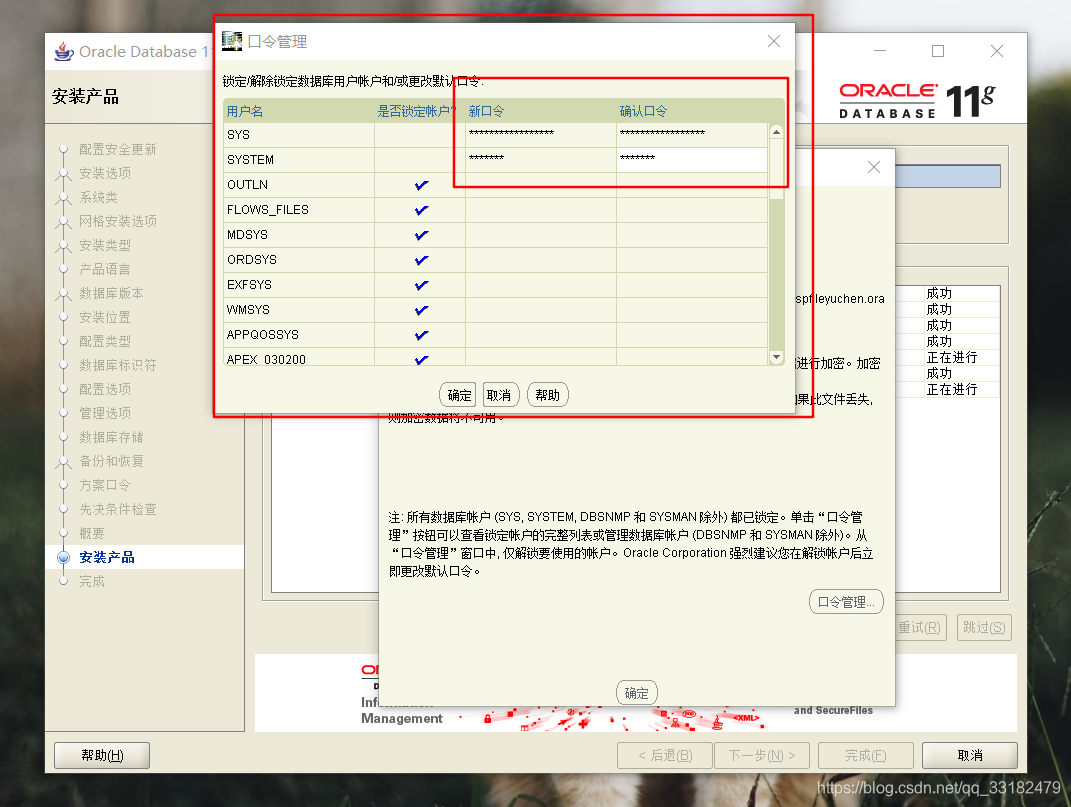Click the OUTLN new password cell
The image size is (1071, 807).
coord(541,185)
